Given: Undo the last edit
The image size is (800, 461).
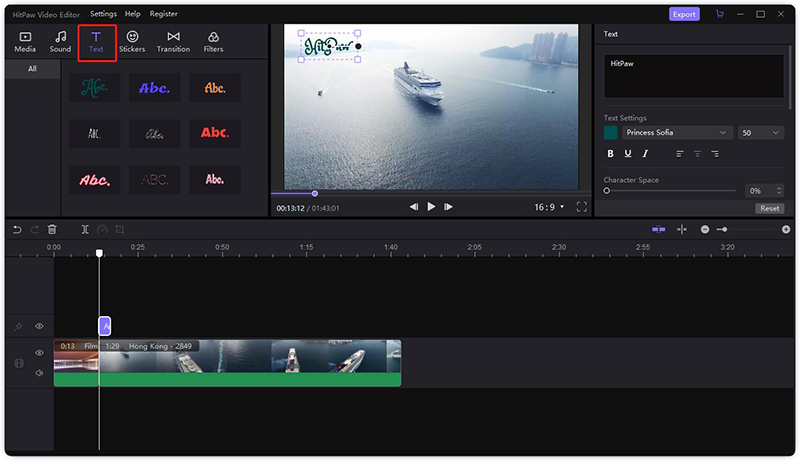Looking at the screenshot, I should point(16,229).
